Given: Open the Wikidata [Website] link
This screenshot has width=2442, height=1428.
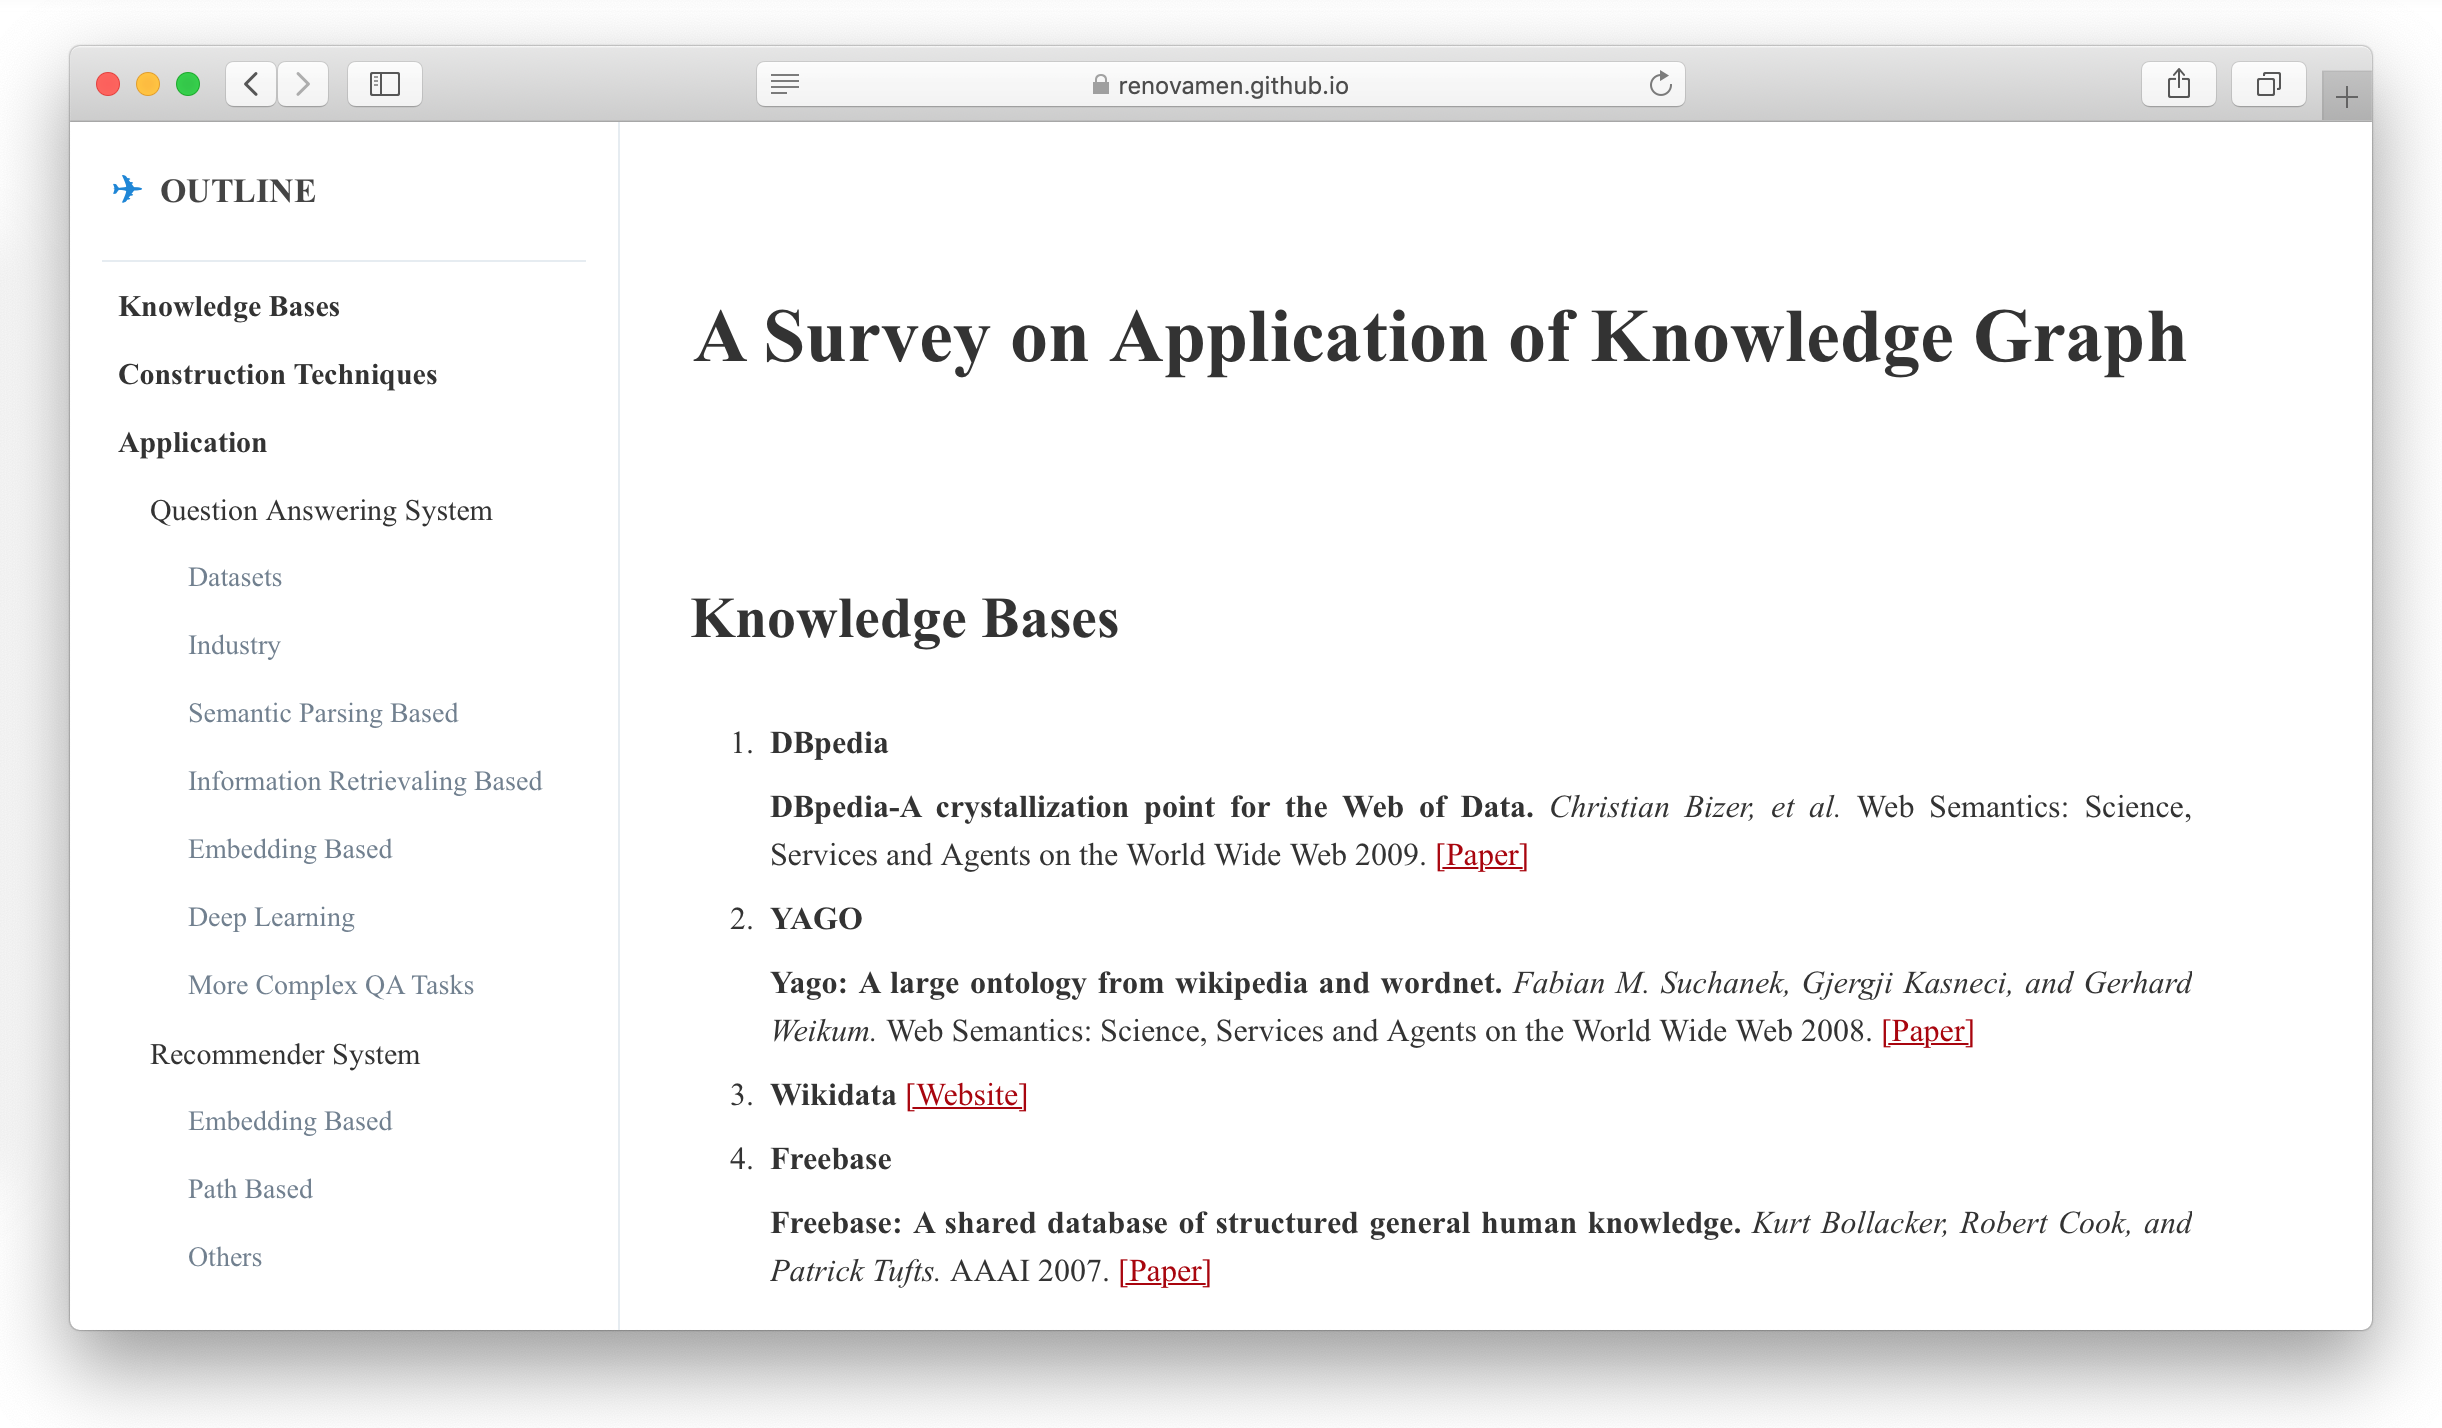Looking at the screenshot, I should tap(967, 1095).
